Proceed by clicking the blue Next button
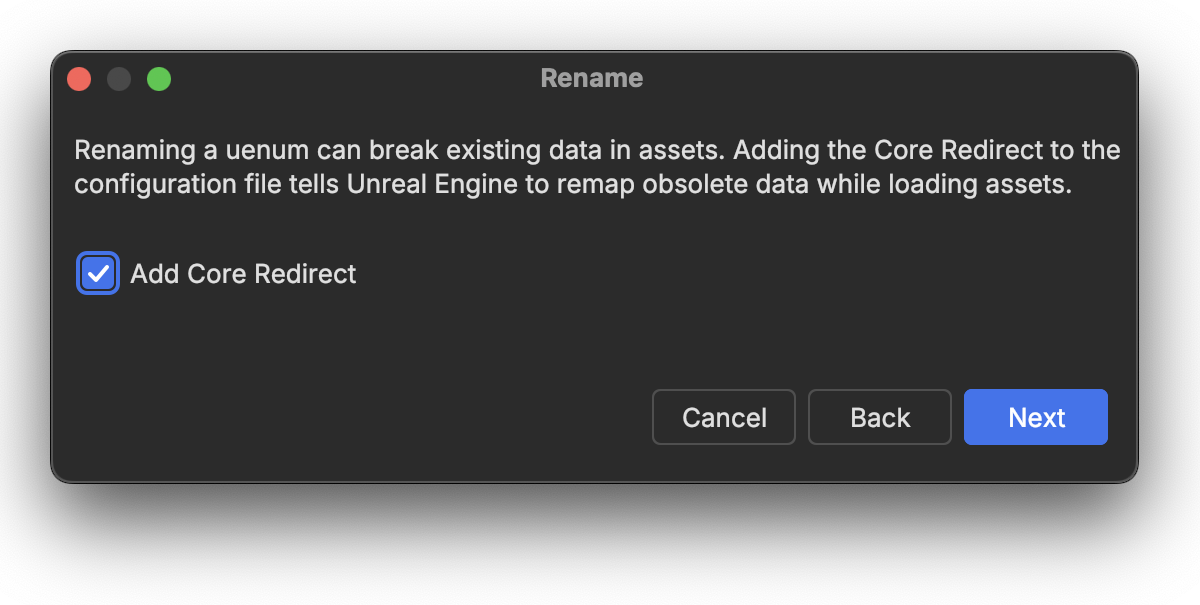1200x605 pixels. click(x=1035, y=417)
